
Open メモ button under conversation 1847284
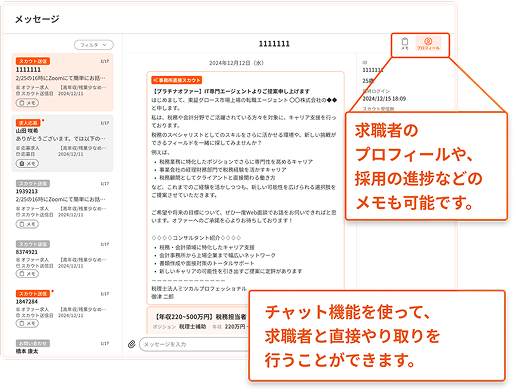[x=27, y=323]
